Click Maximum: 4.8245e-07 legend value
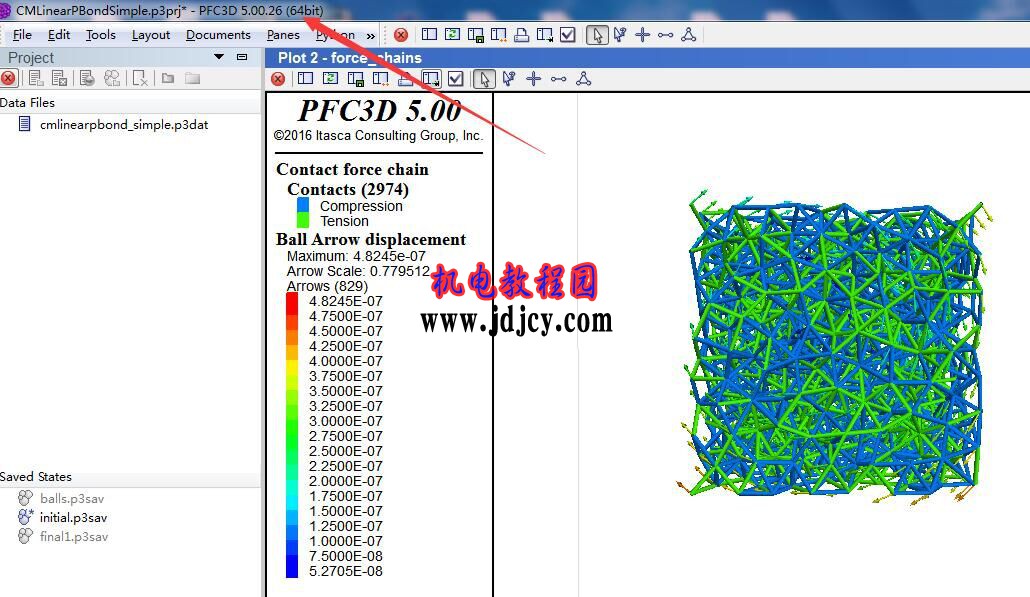The width and height of the screenshot is (1030, 597). 356,256
